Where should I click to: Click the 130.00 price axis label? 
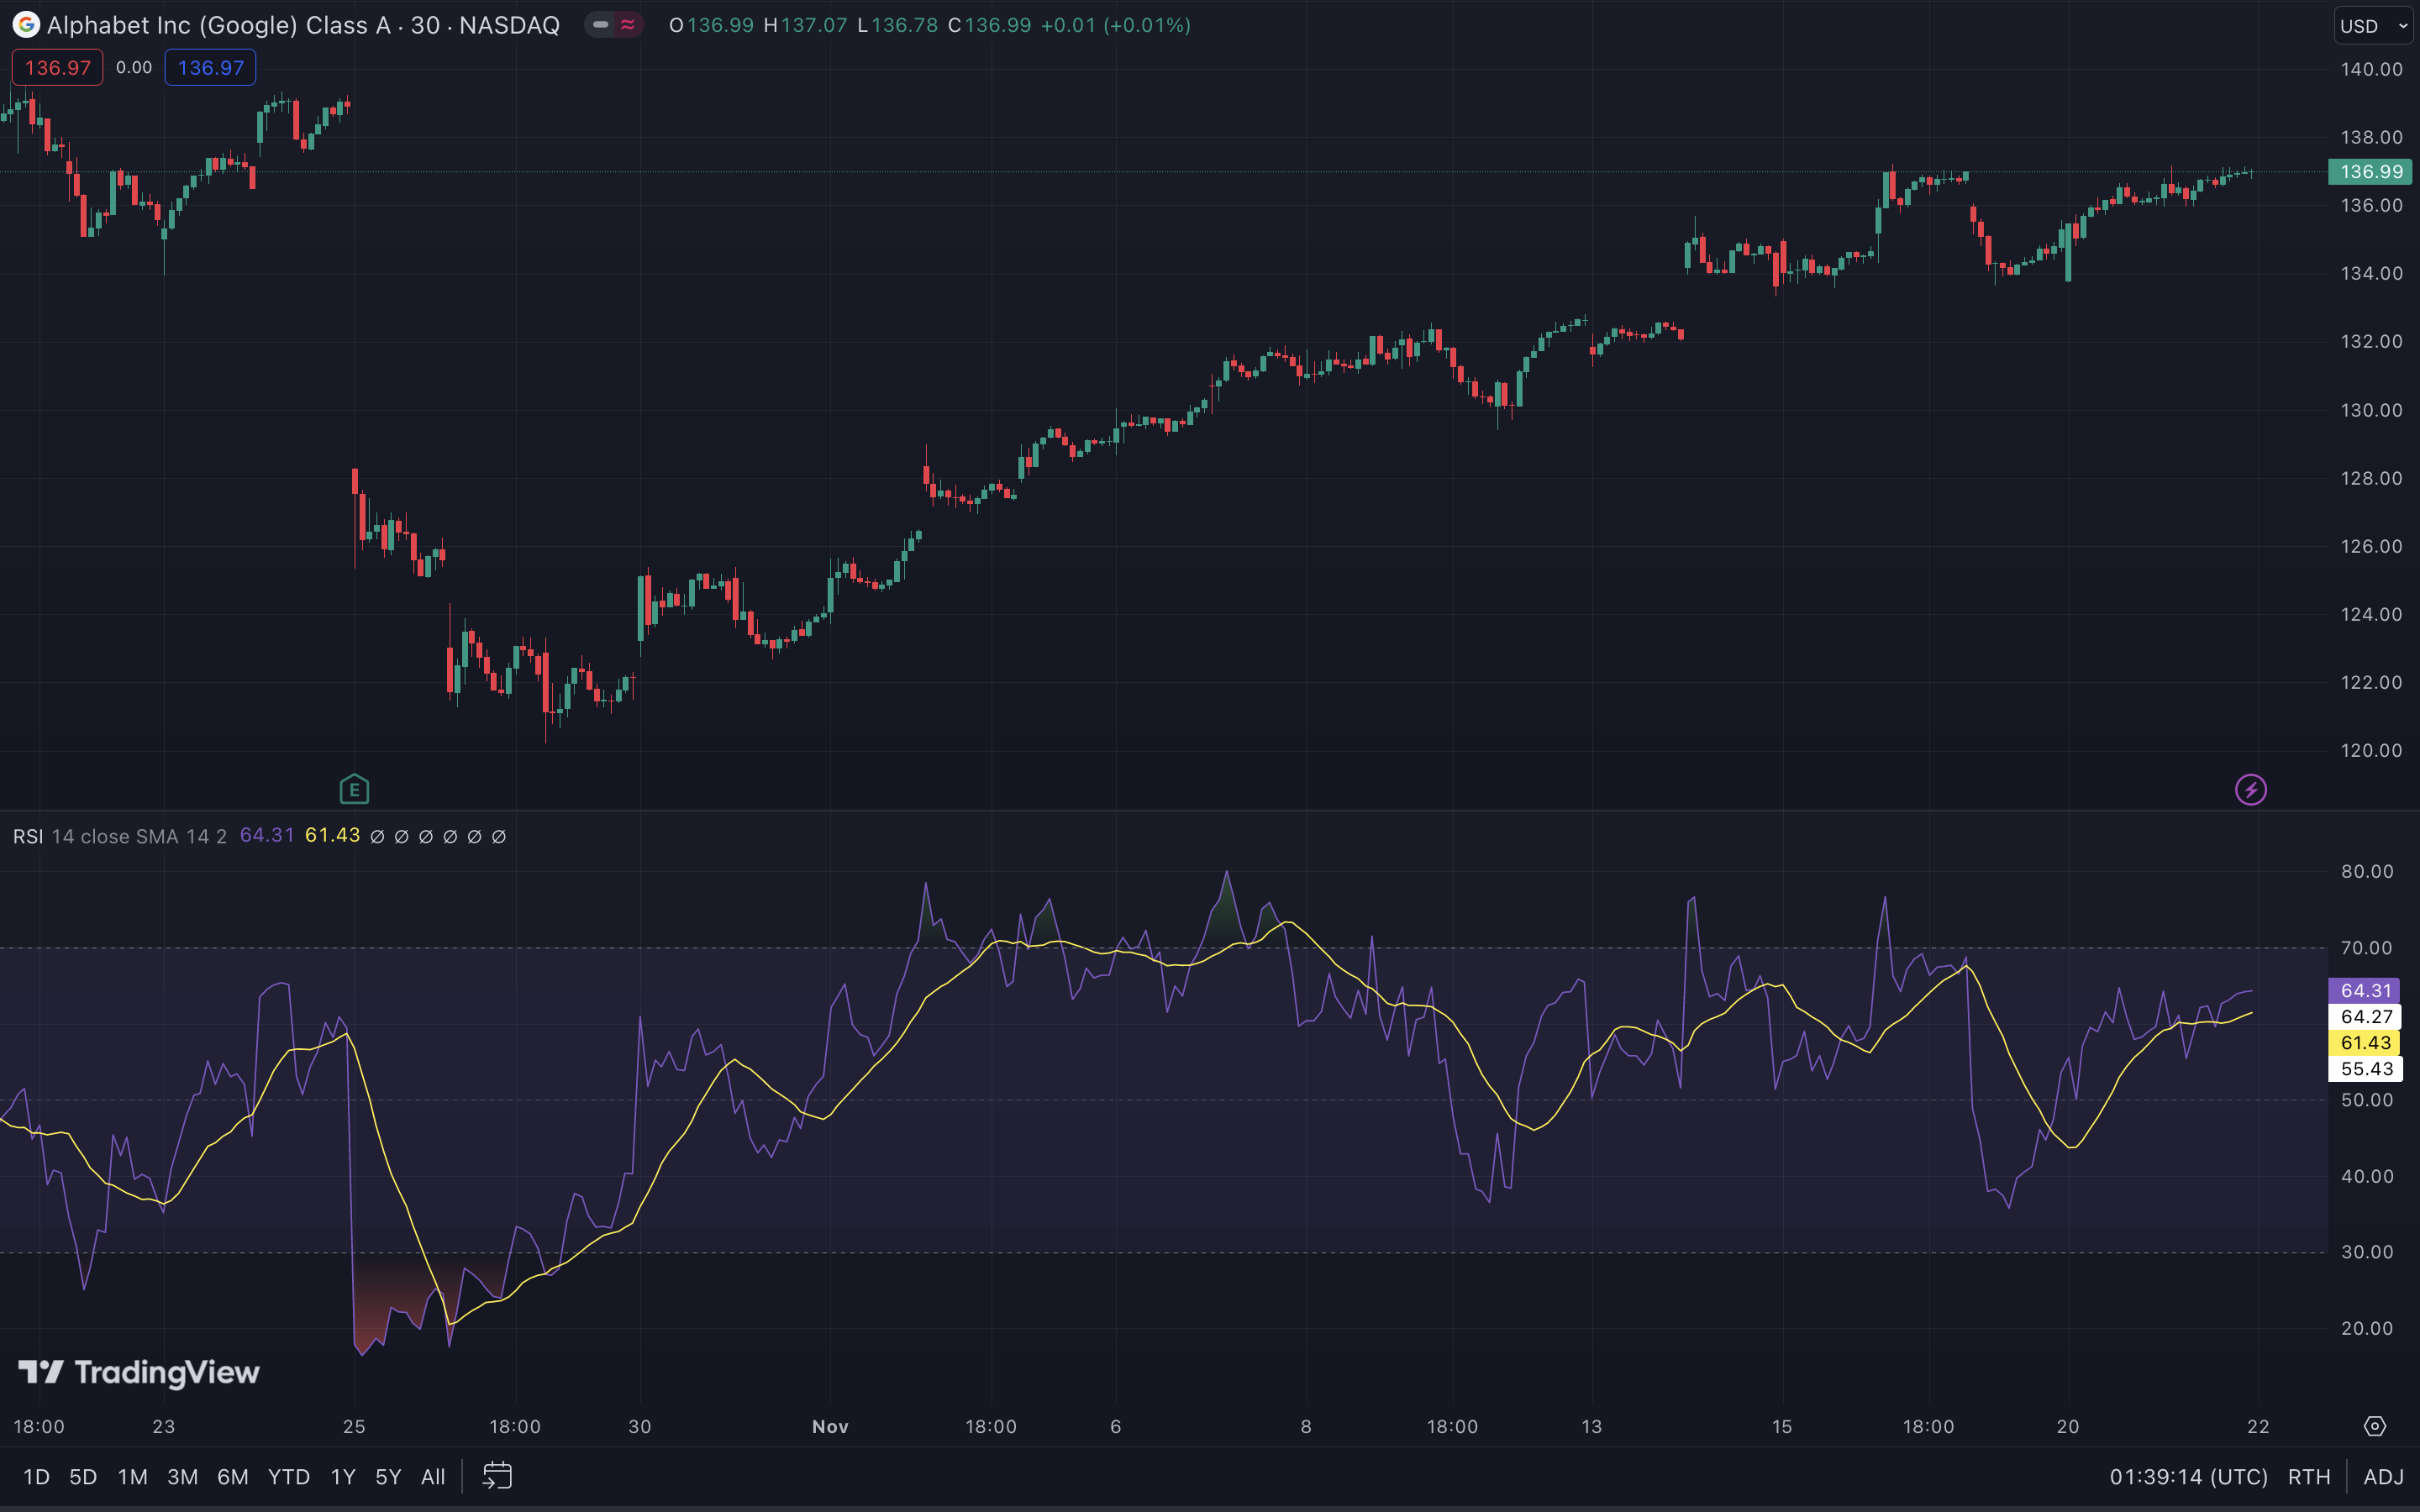2371,410
